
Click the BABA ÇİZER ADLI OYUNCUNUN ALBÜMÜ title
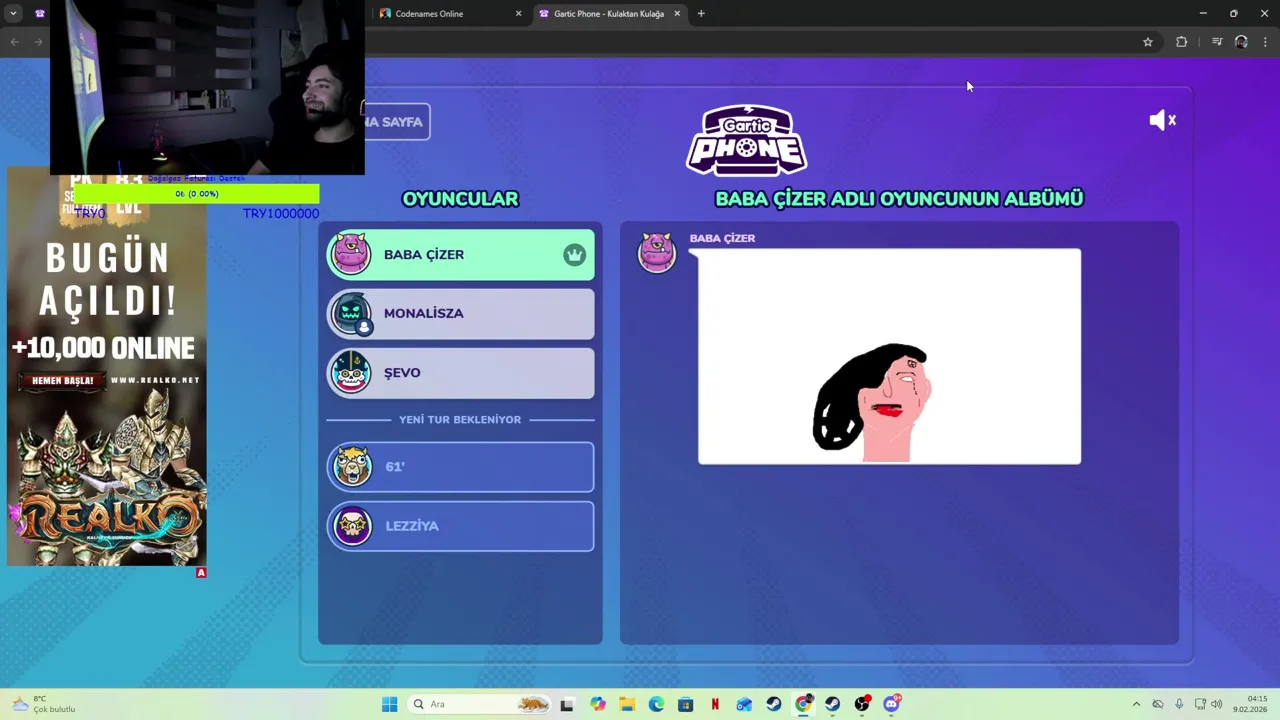coord(899,199)
